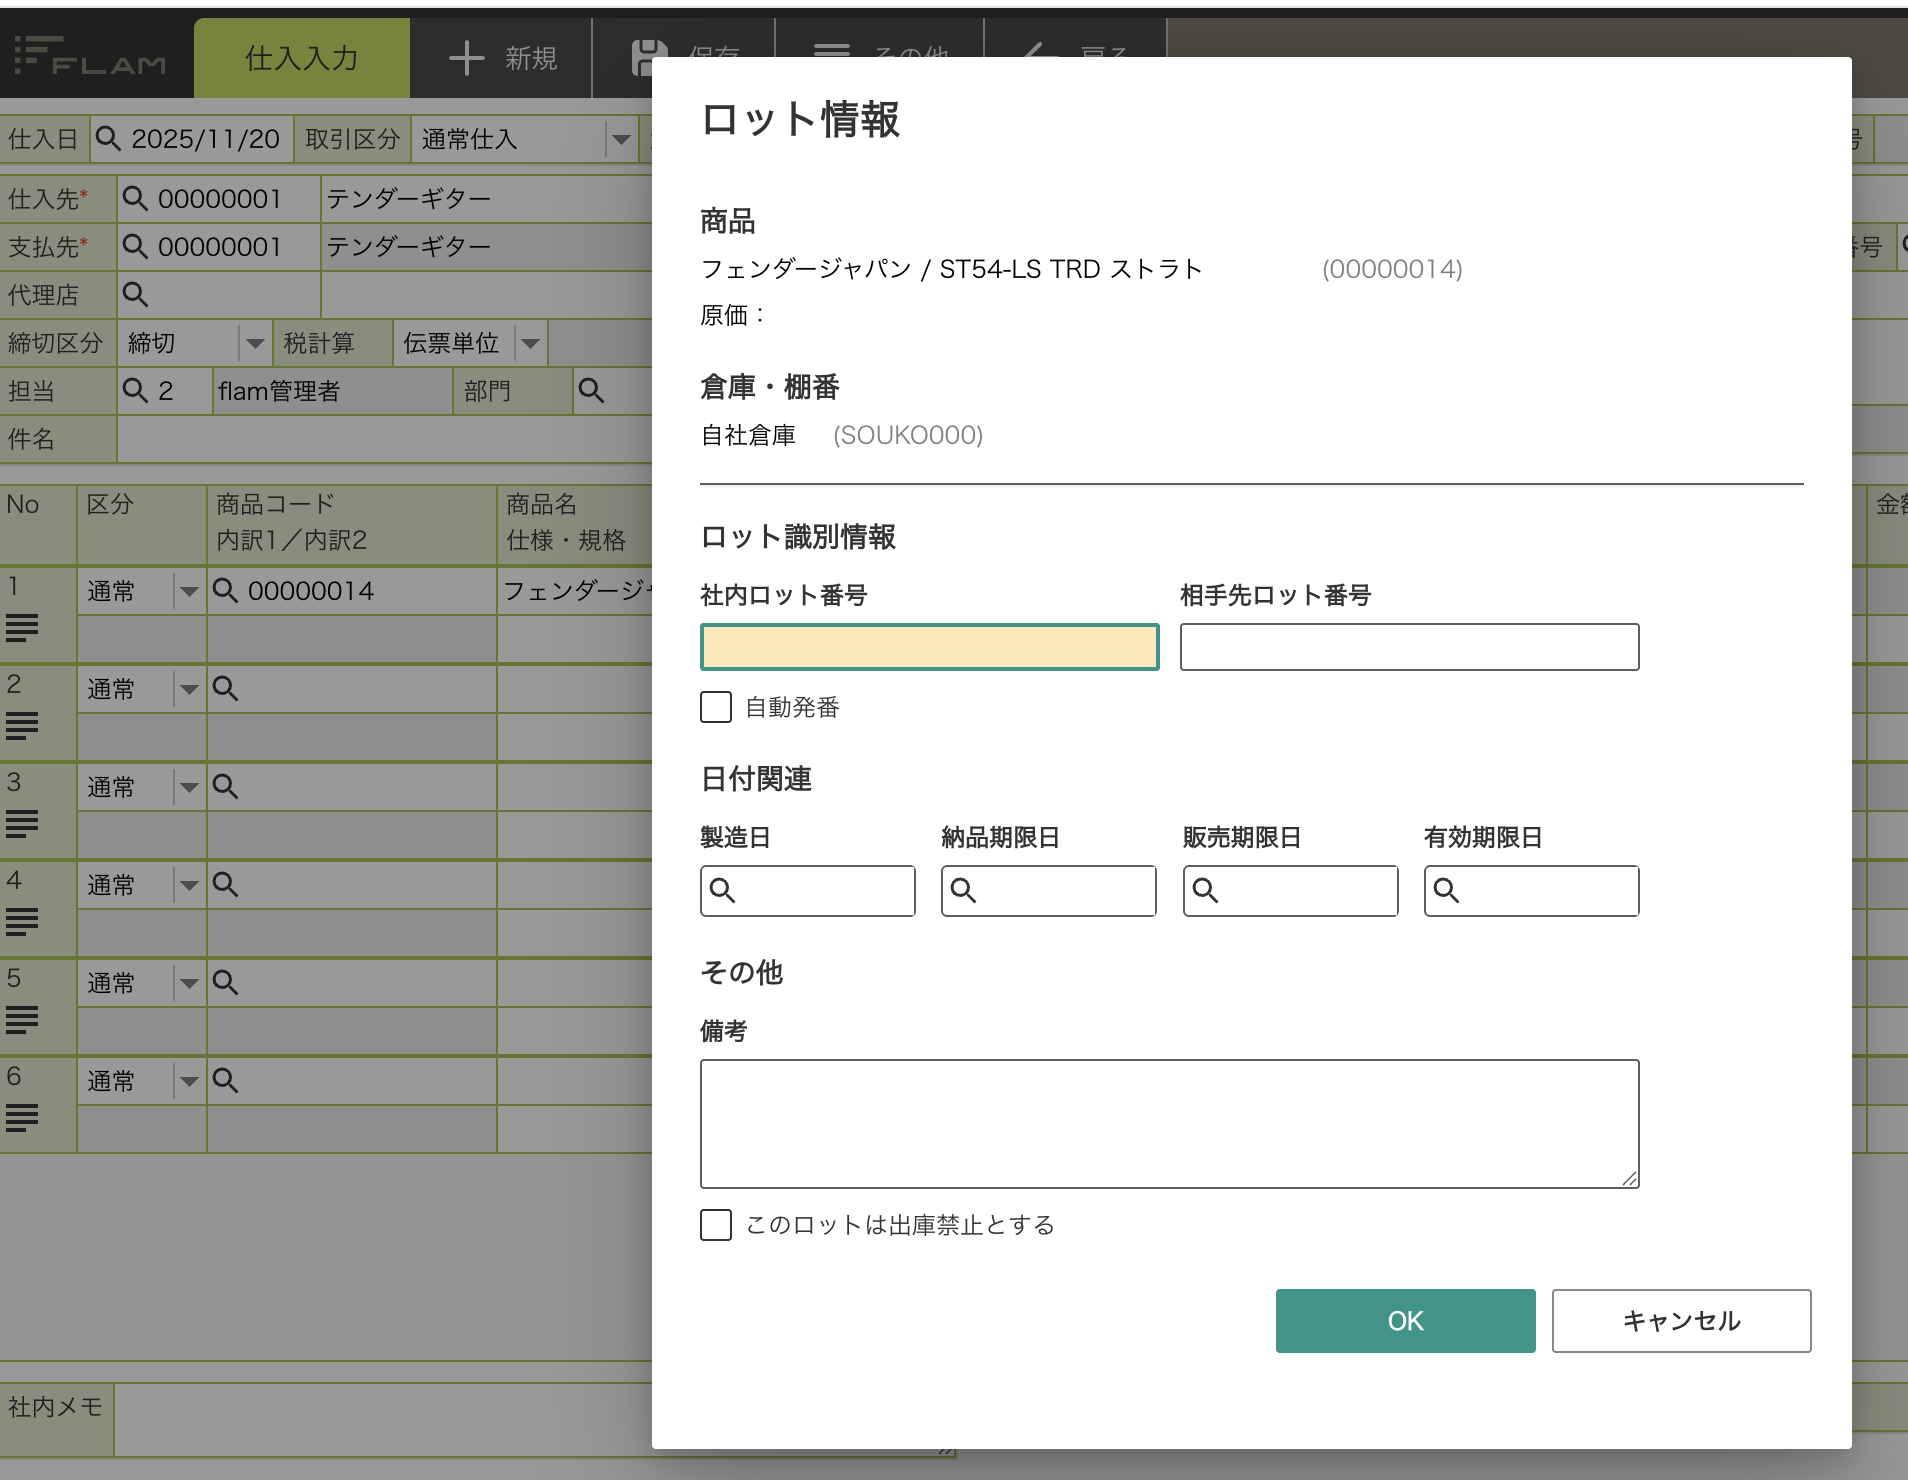Click the 相手先ロット番号 input field
1908x1480 pixels.
pos(1410,647)
